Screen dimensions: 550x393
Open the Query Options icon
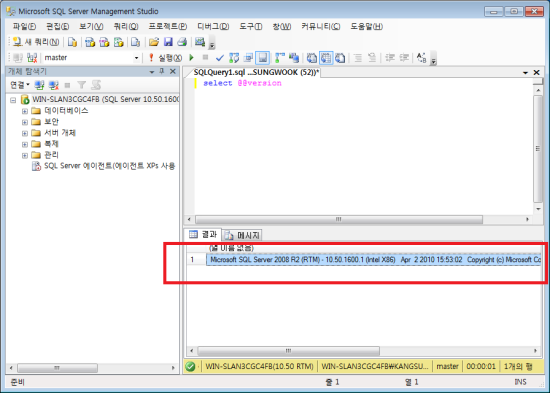[248, 58]
